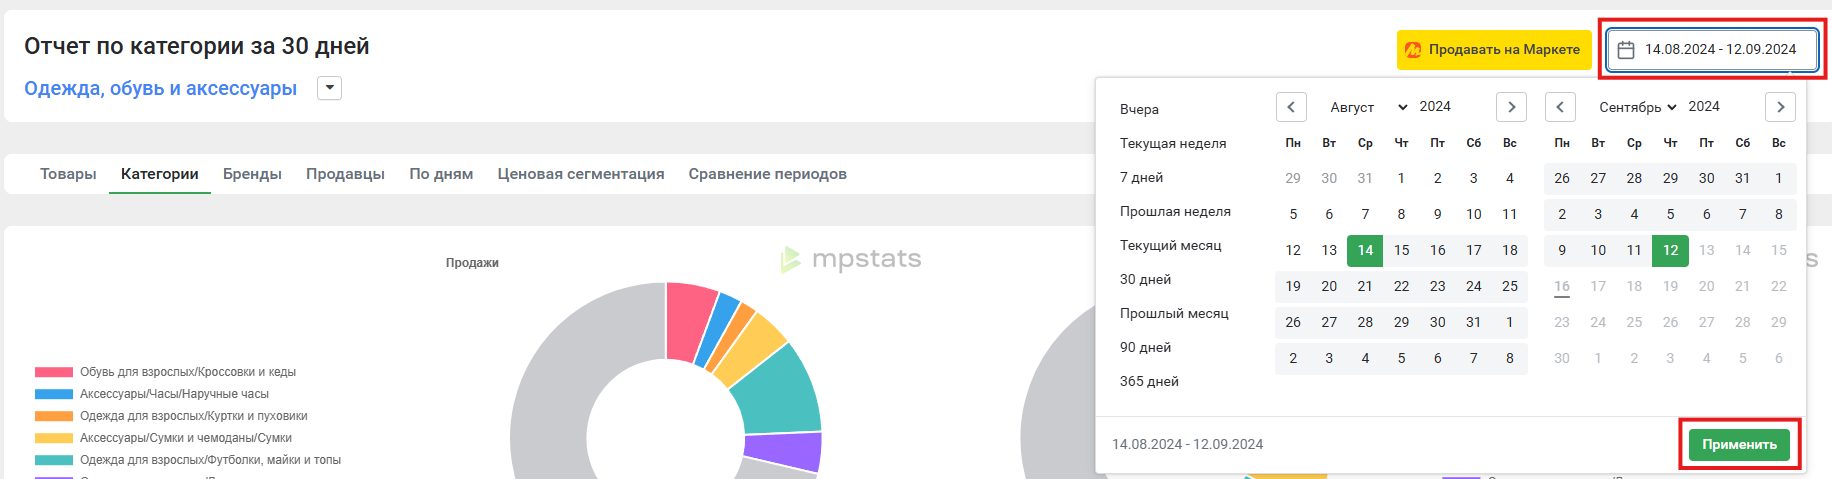Select the Прошлый месяц preset
Screen dimensions: 1832x479
[1175, 313]
